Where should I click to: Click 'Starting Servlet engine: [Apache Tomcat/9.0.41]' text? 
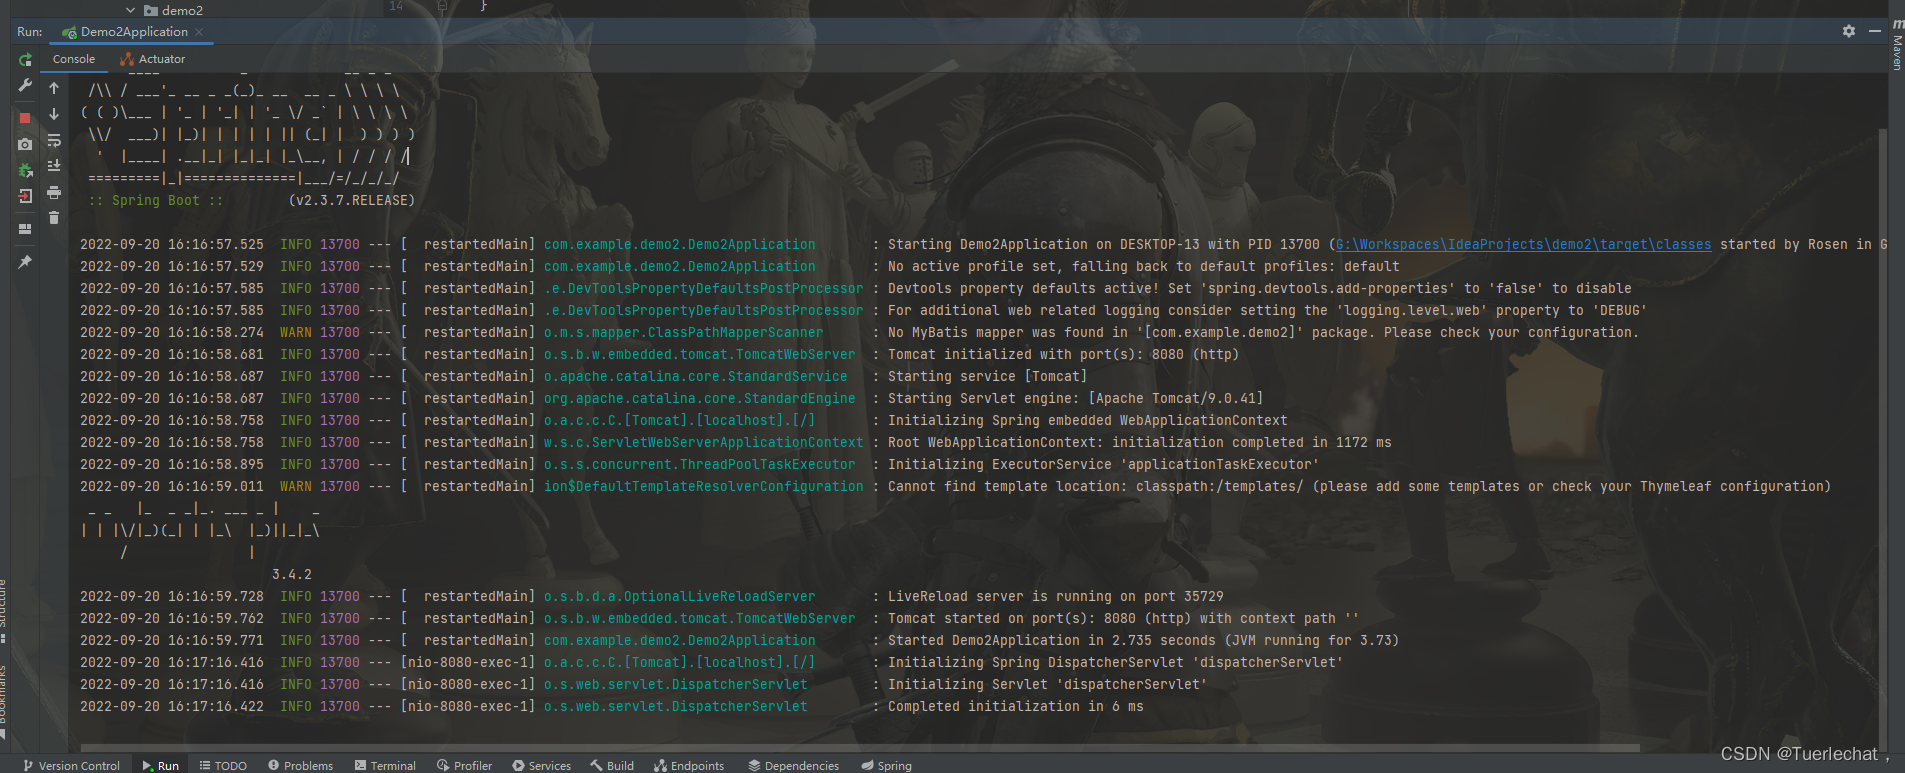pos(1075,398)
